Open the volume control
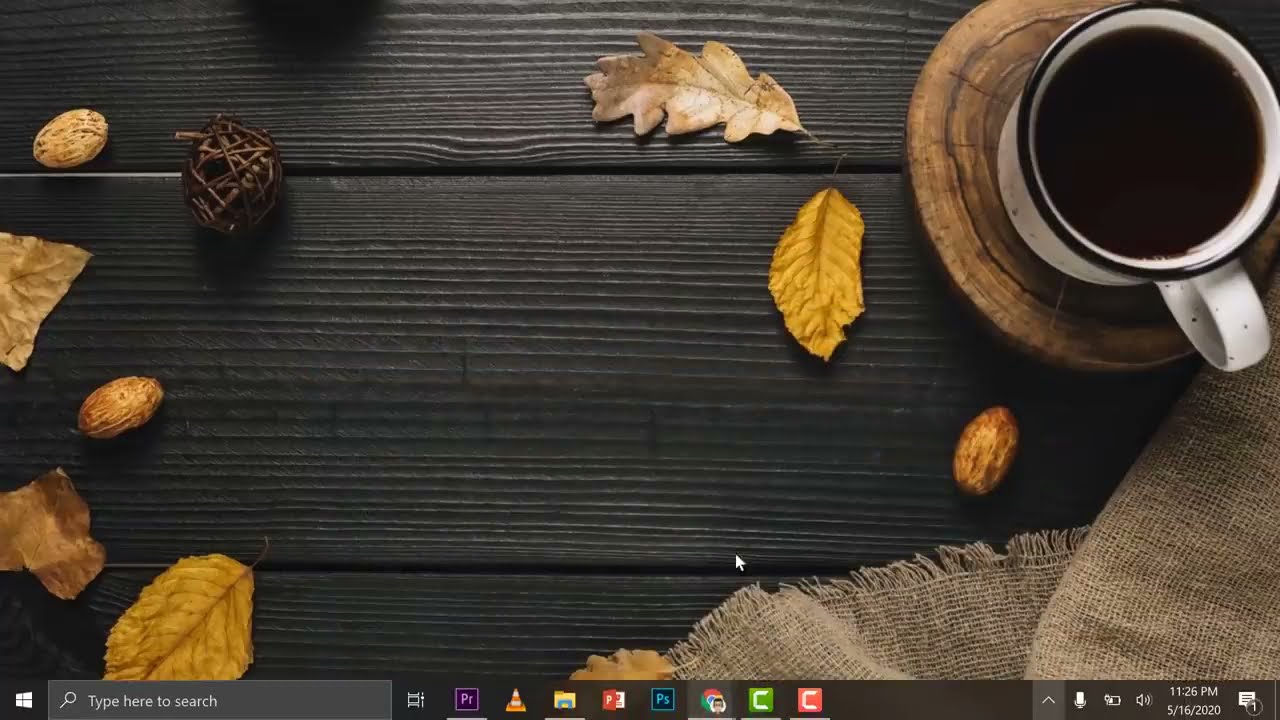The height and width of the screenshot is (720, 1280). 1144,700
